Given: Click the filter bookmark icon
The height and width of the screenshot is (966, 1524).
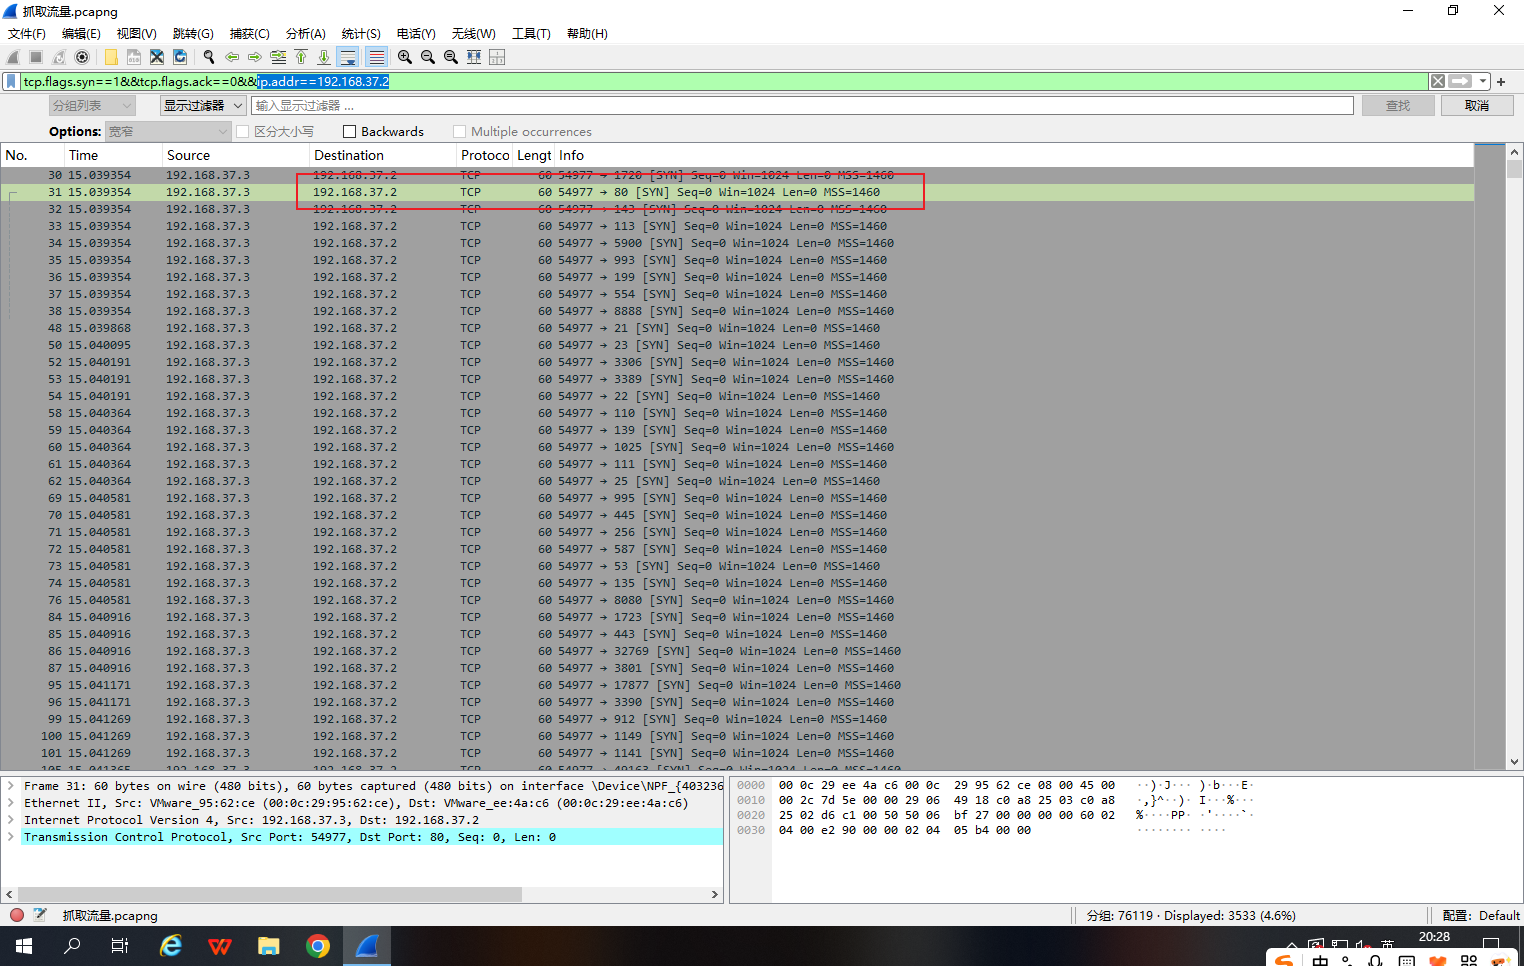Looking at the screenshot, I should click(11, 81).
